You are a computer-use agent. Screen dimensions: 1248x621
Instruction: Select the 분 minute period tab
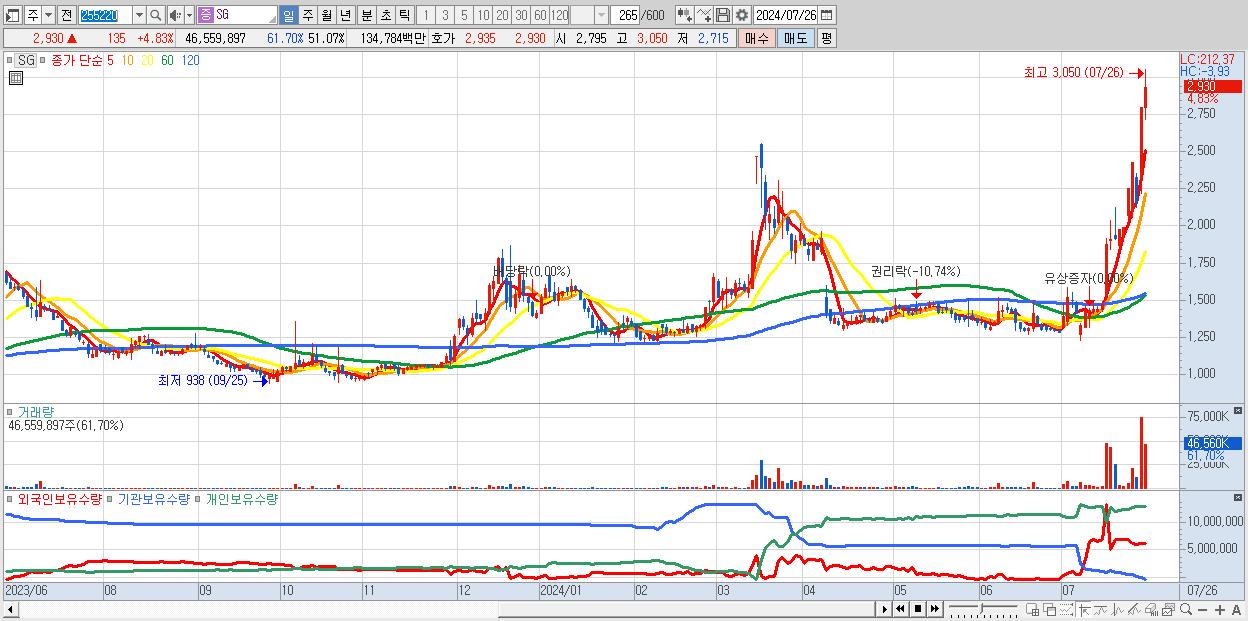click(x=366, y=15)
